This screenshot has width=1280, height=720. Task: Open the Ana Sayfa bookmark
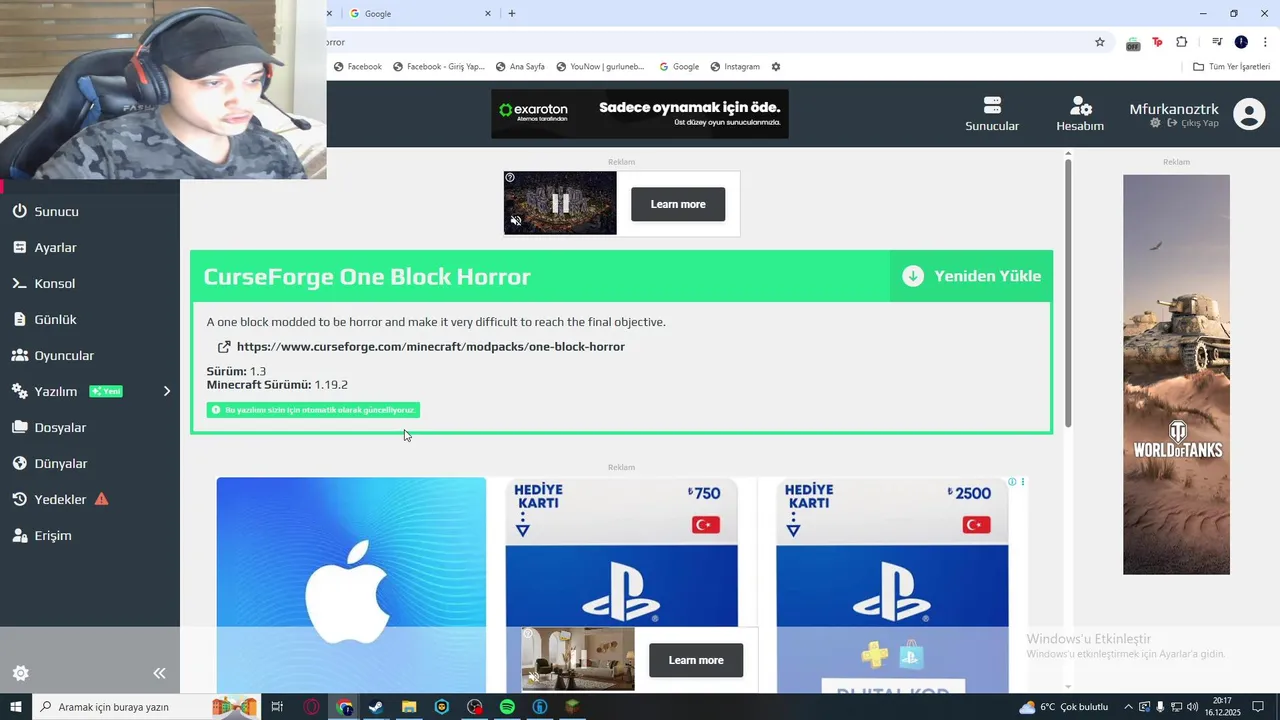click(x=520, y=67)
